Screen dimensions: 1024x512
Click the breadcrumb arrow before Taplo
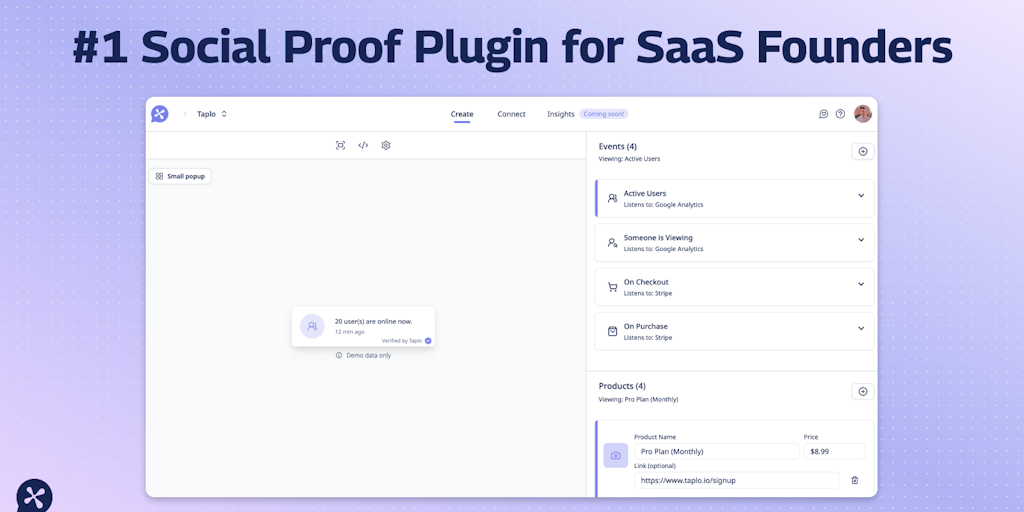(185, 114)
